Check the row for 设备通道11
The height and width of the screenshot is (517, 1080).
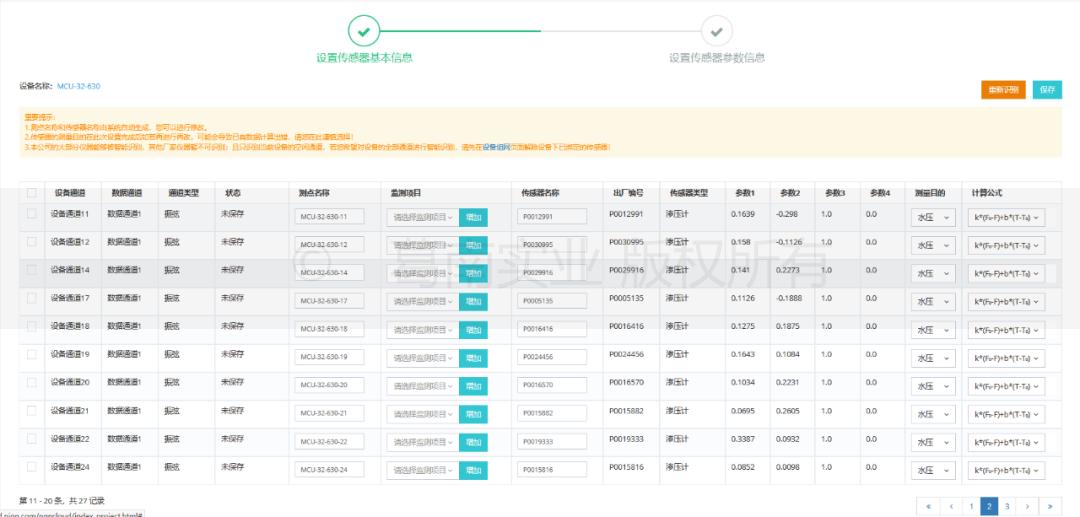(x=32, y=214)
